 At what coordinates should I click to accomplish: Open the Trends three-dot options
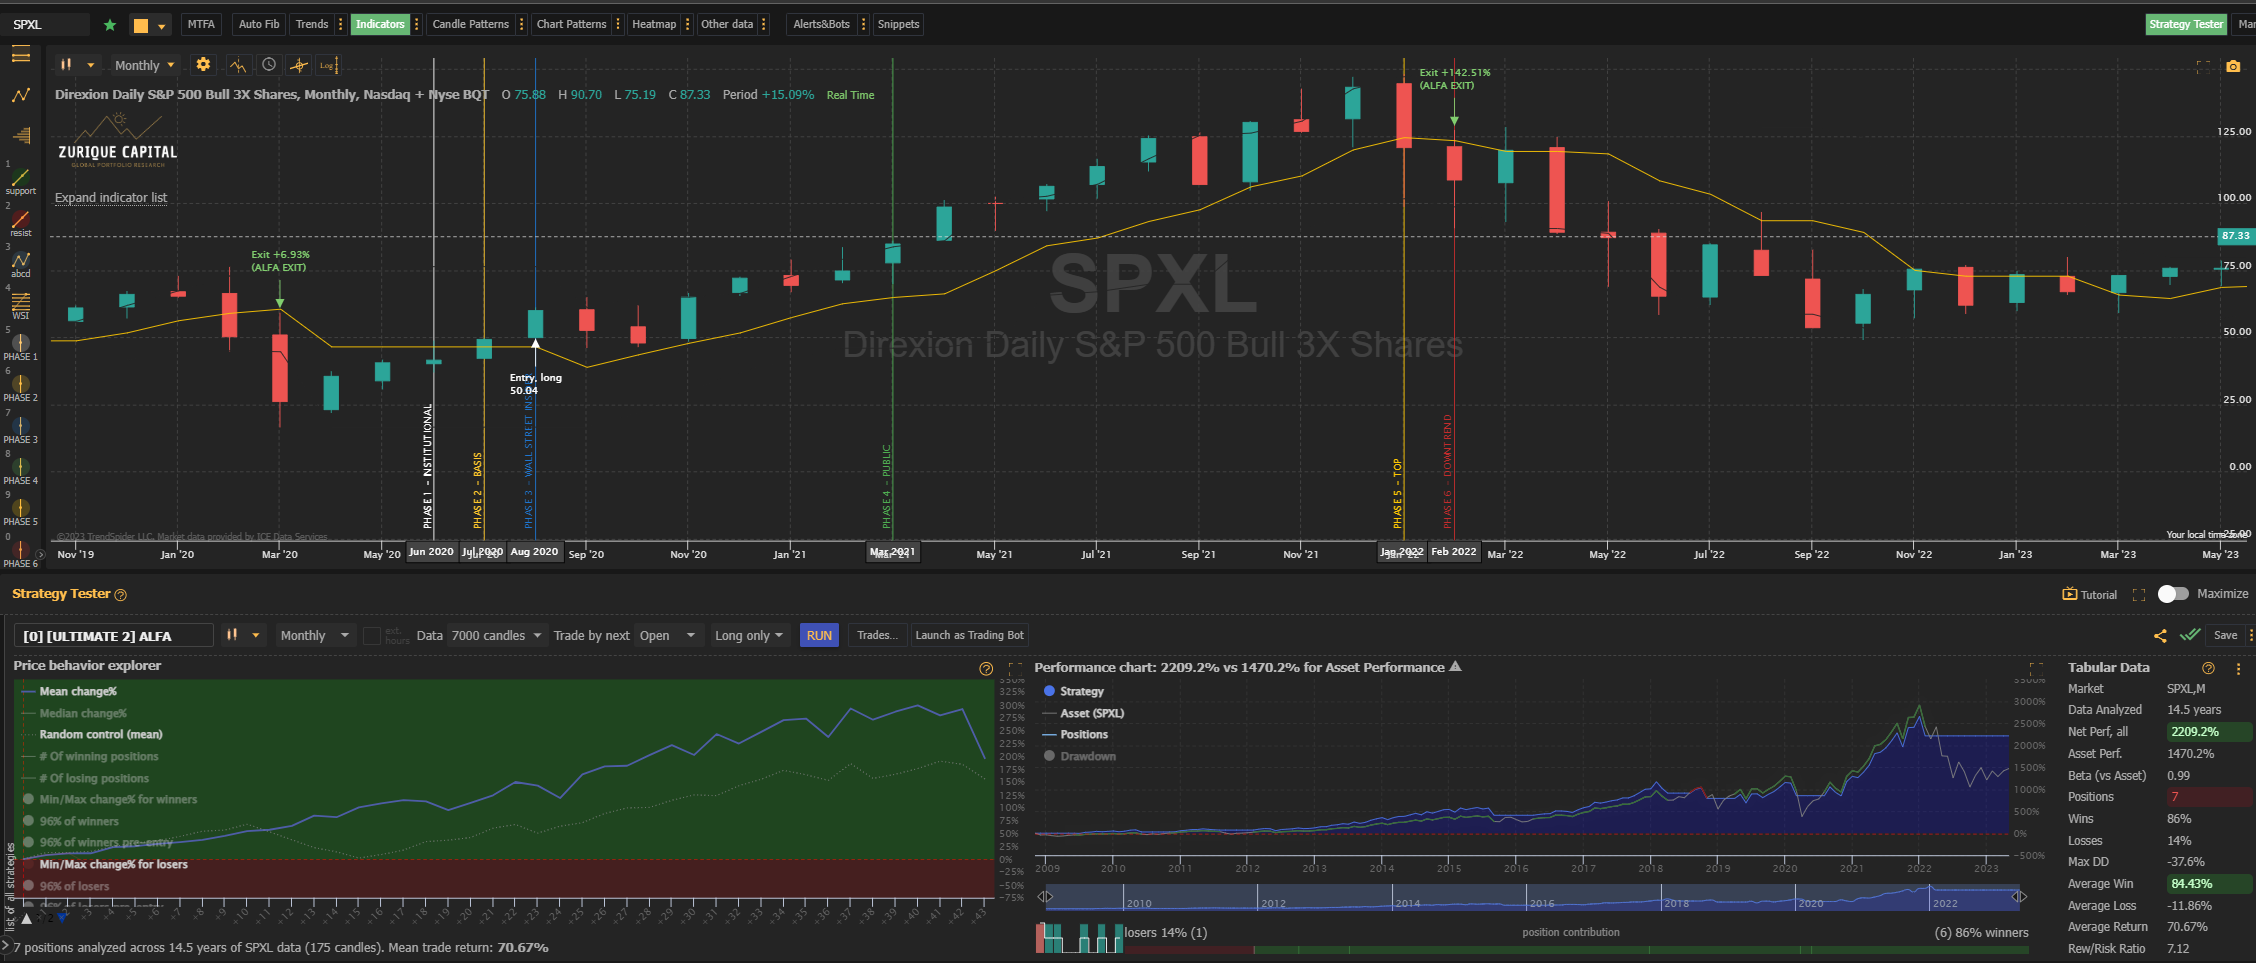tap(341, 24)
